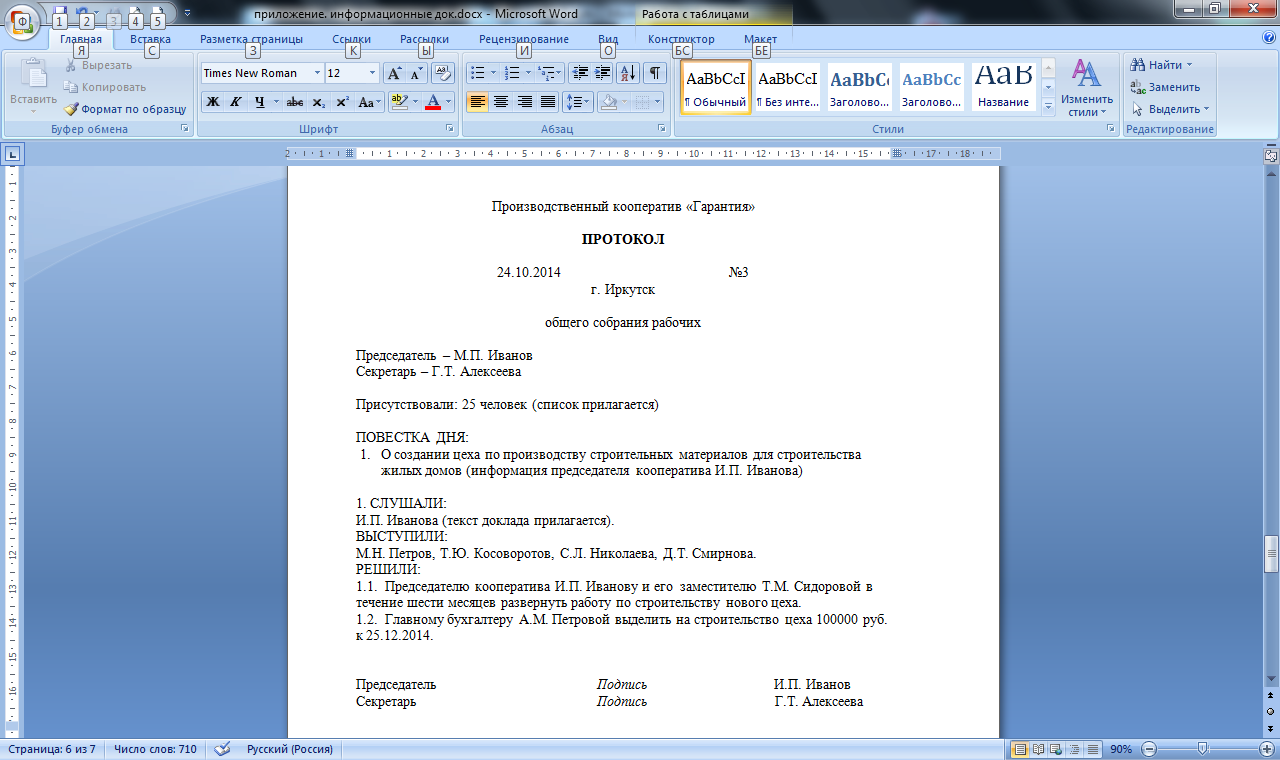Apply the Обычный style

coord(716,87)
